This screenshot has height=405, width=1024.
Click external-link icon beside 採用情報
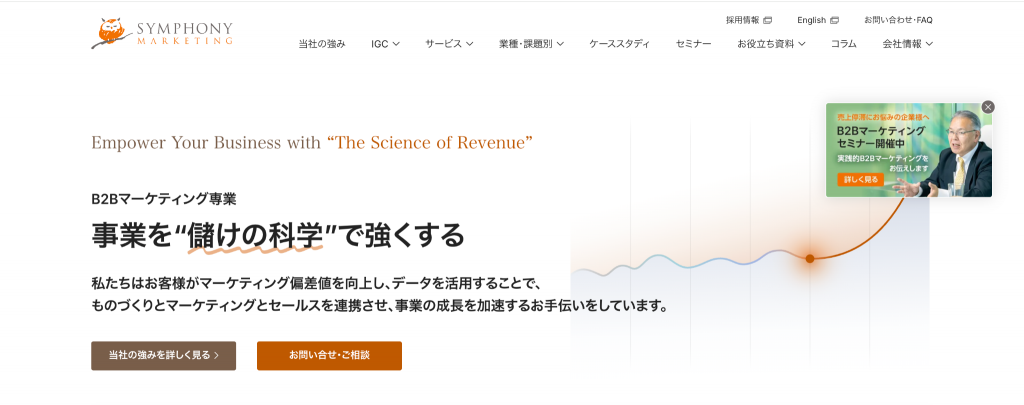[x=767, y=20]
